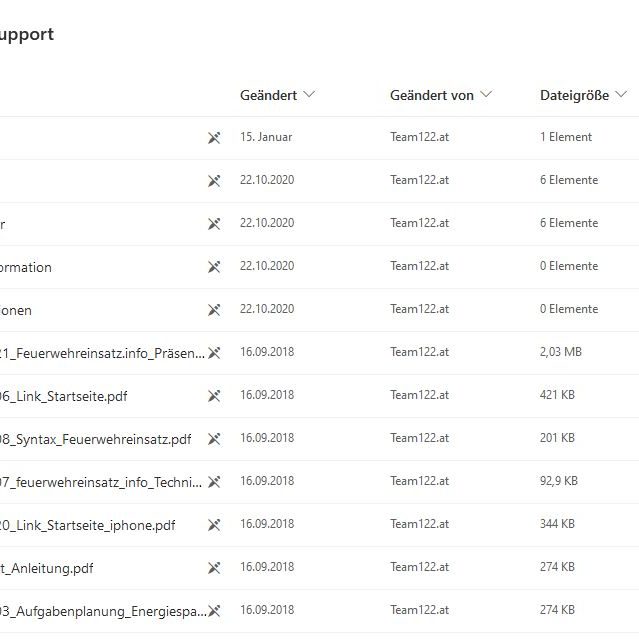Screen dimensions: 639x639
Task: Click pin icon for the 92,9 KB file
Action: pos(214,482)
